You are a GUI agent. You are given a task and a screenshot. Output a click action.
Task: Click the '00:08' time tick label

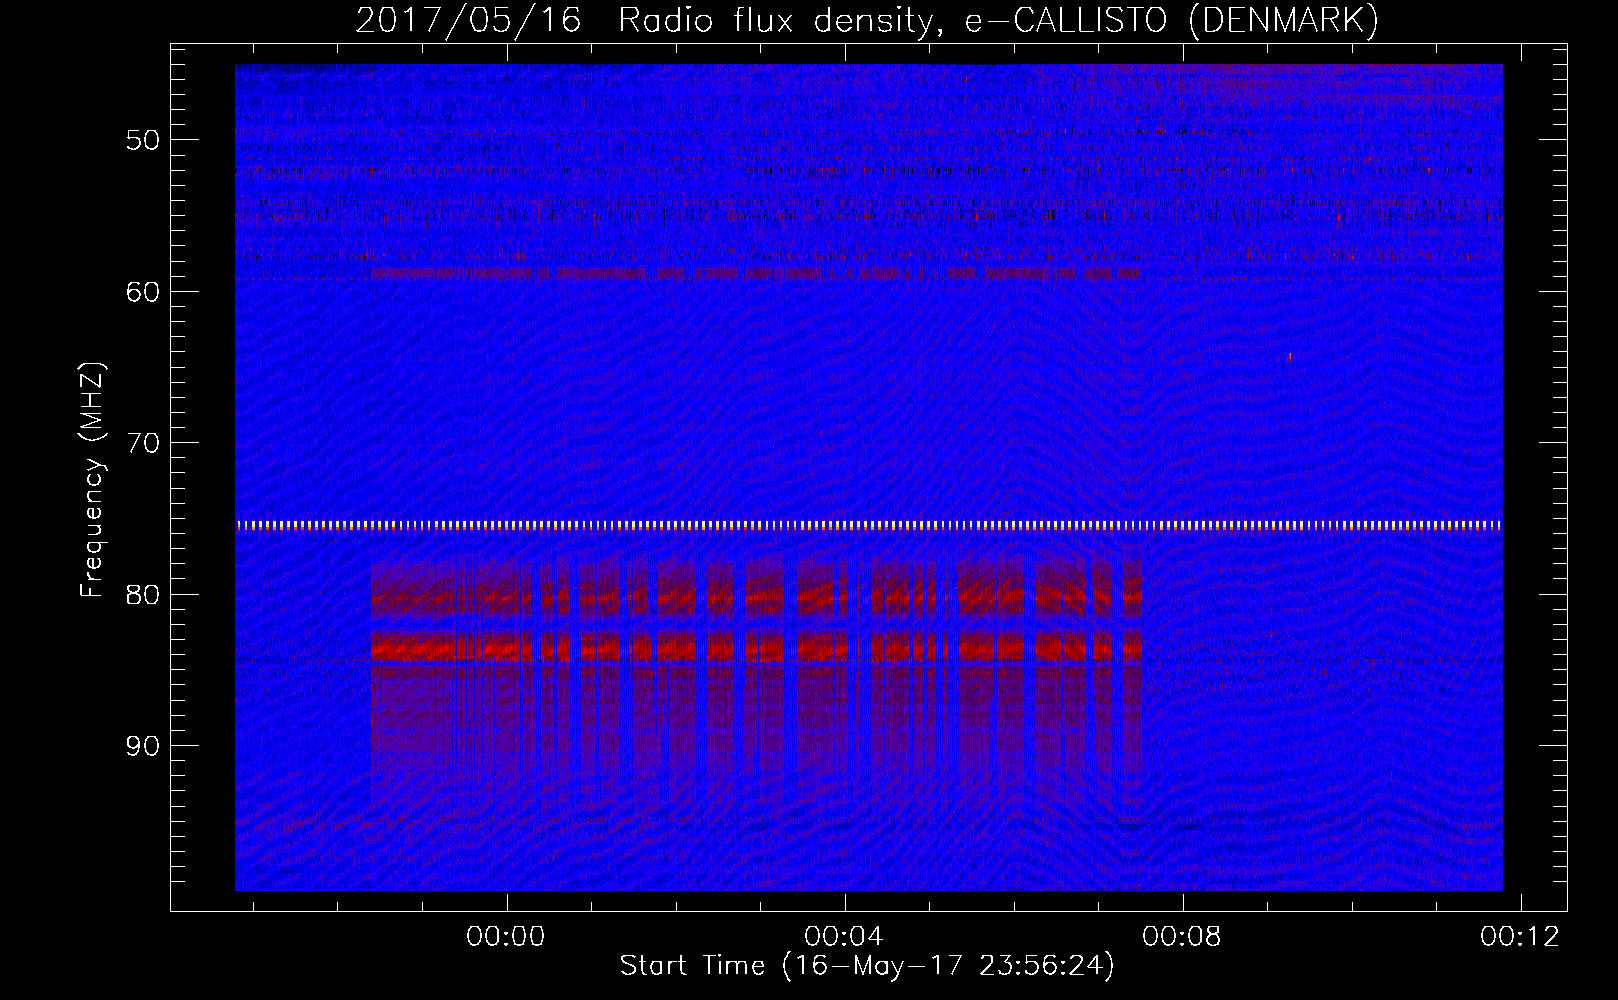click(x=1182, y=937)
